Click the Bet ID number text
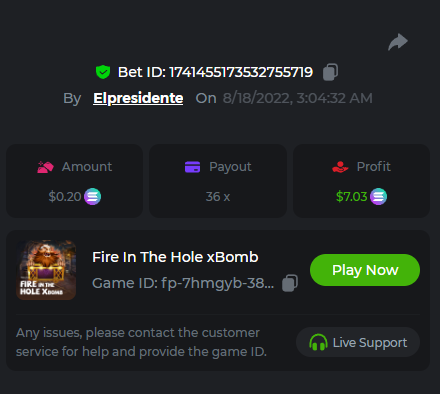440x394 pixels. [241, 72]
